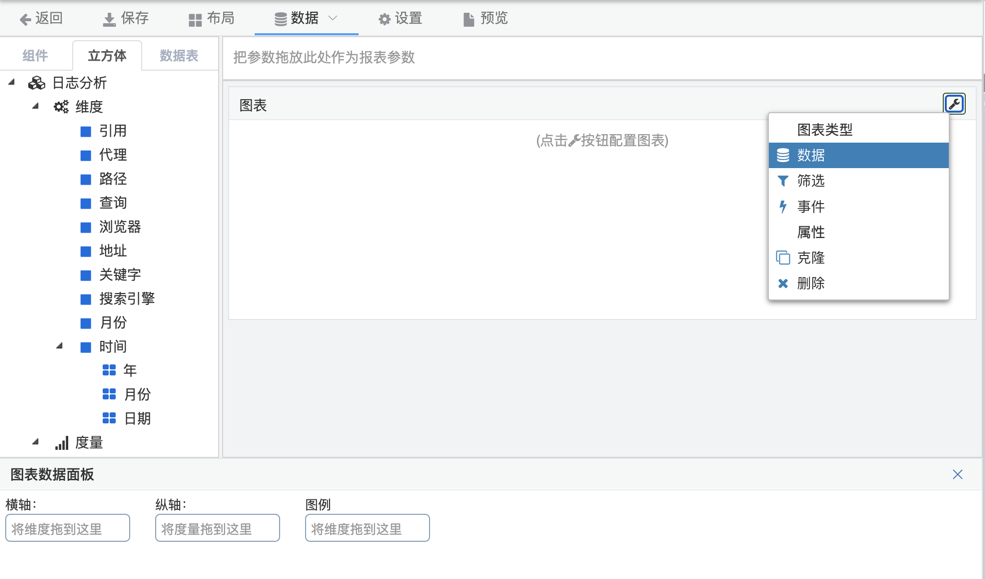Click the wrench configure icon on chart
Screen dimensions: 985x579
tap(954, 104)
